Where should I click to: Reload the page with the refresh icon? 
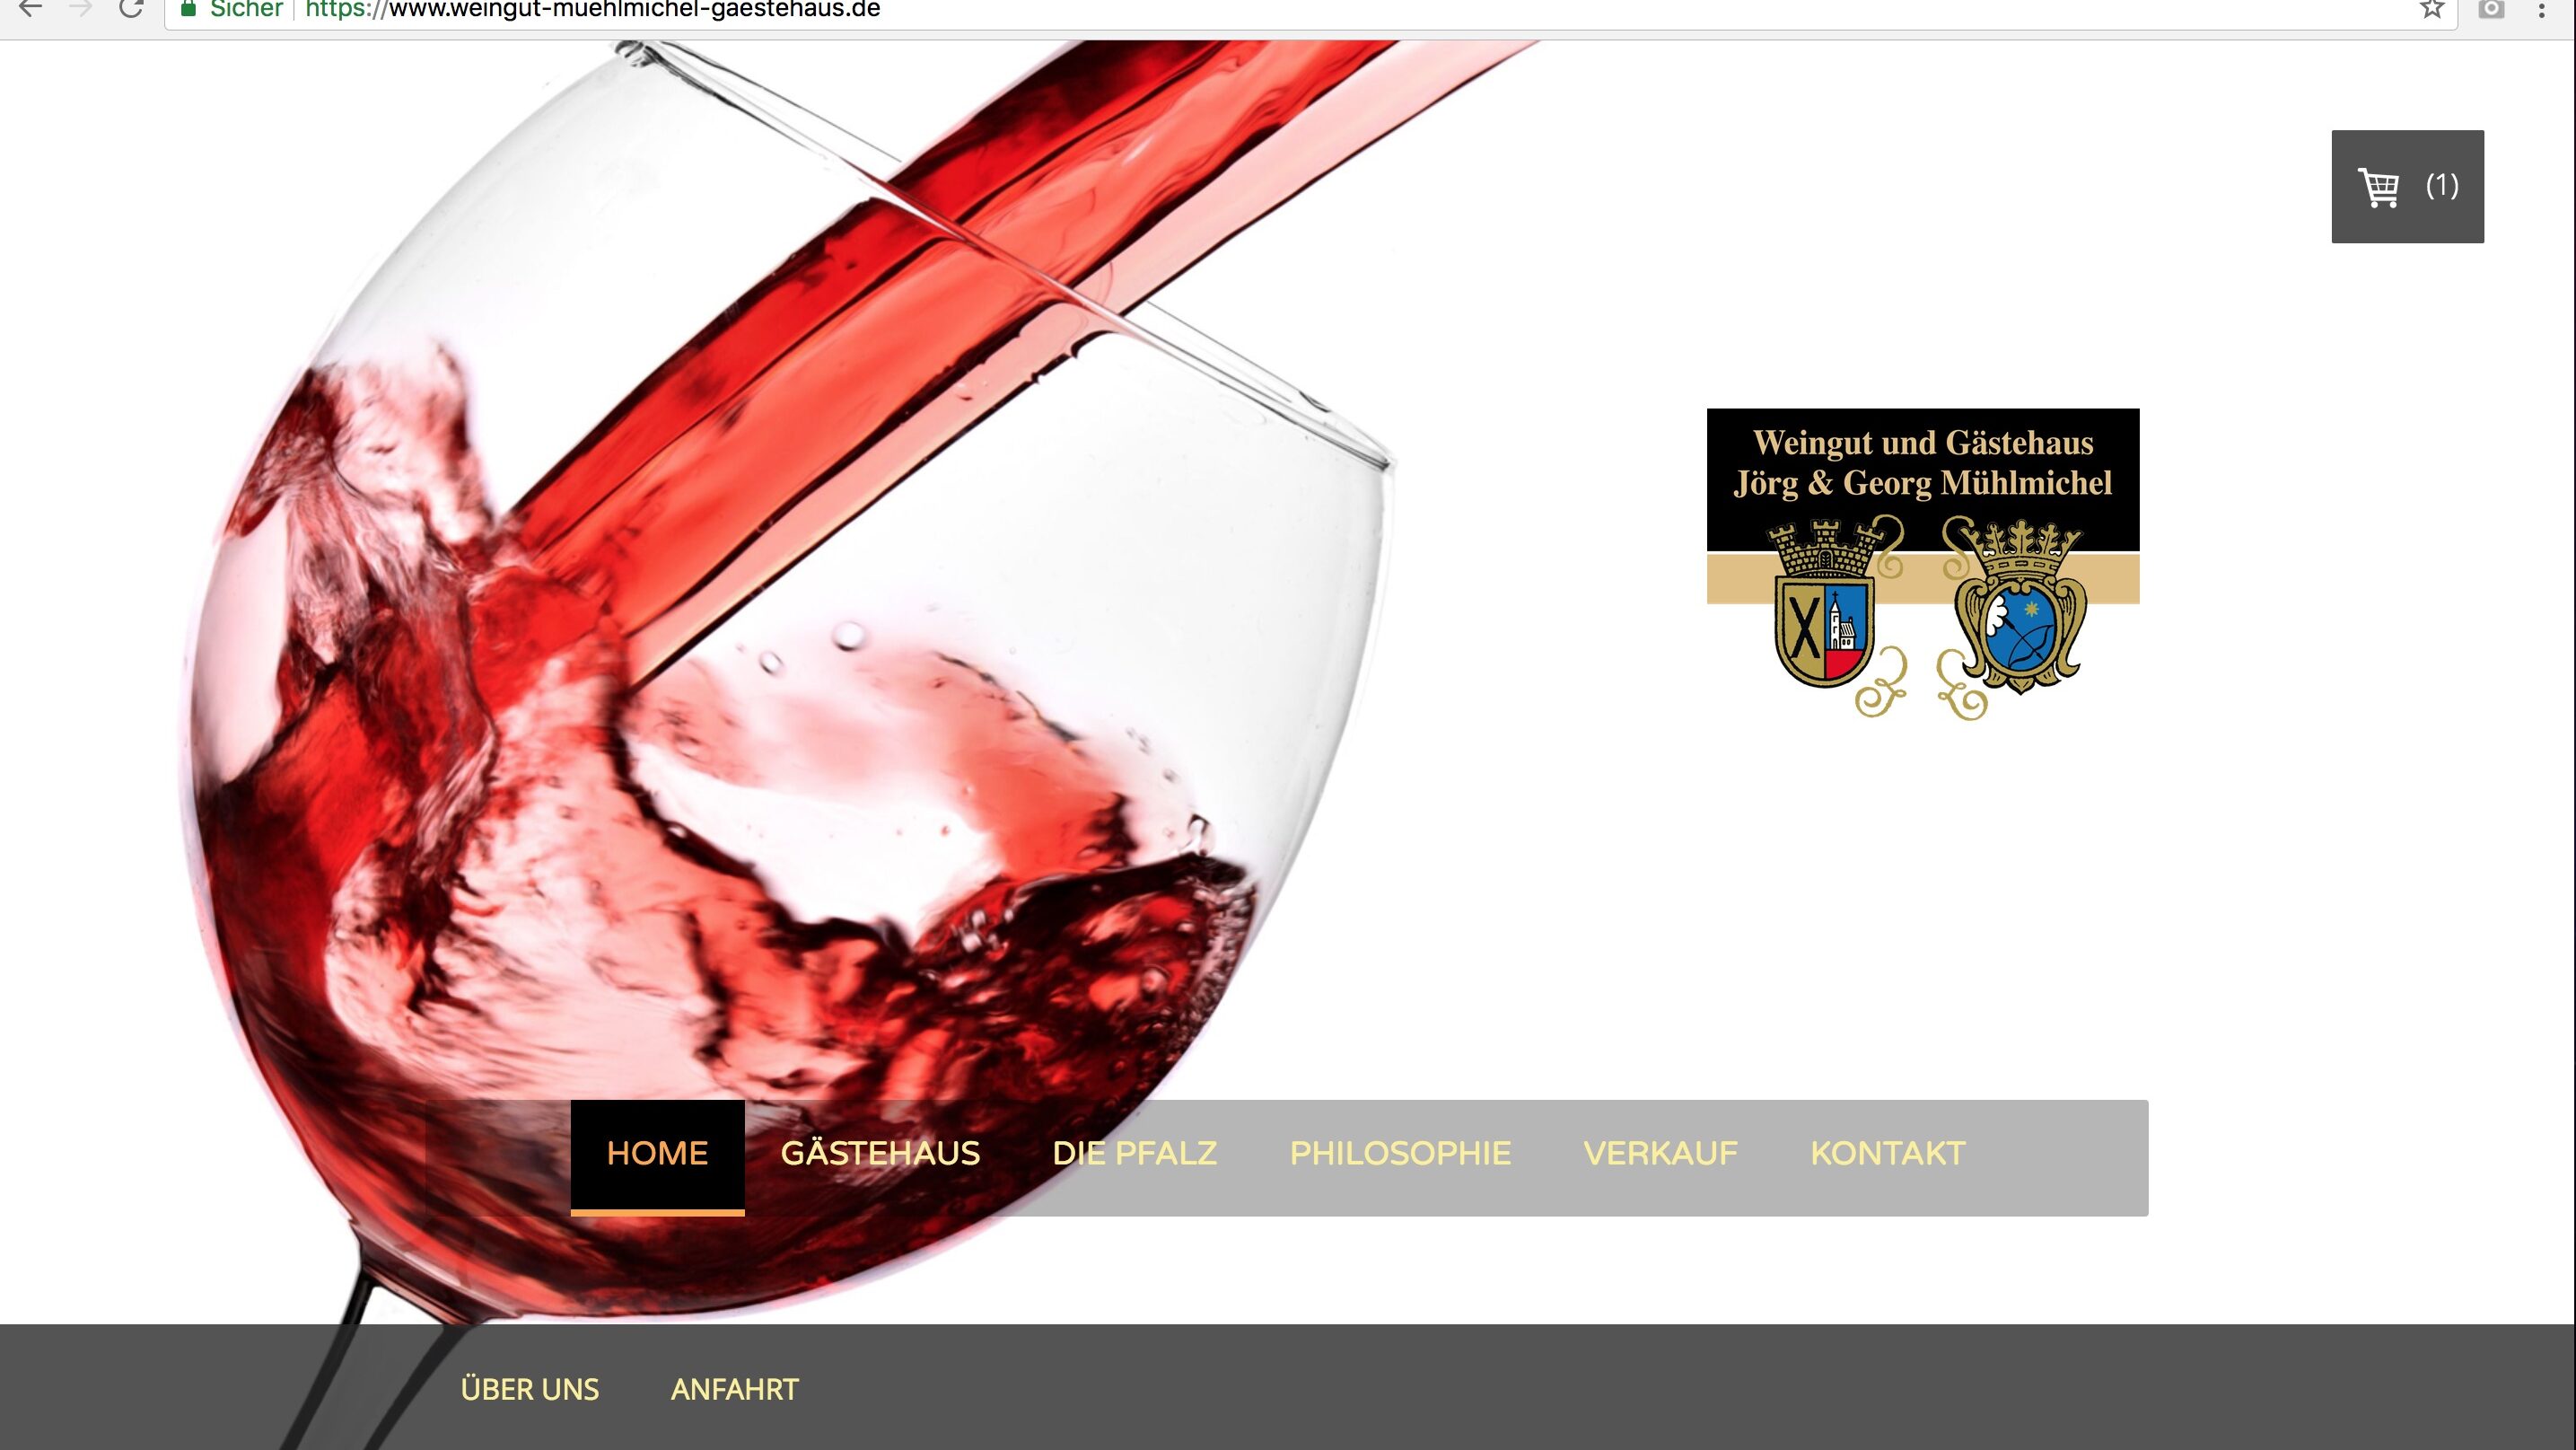tap(131, 9)
